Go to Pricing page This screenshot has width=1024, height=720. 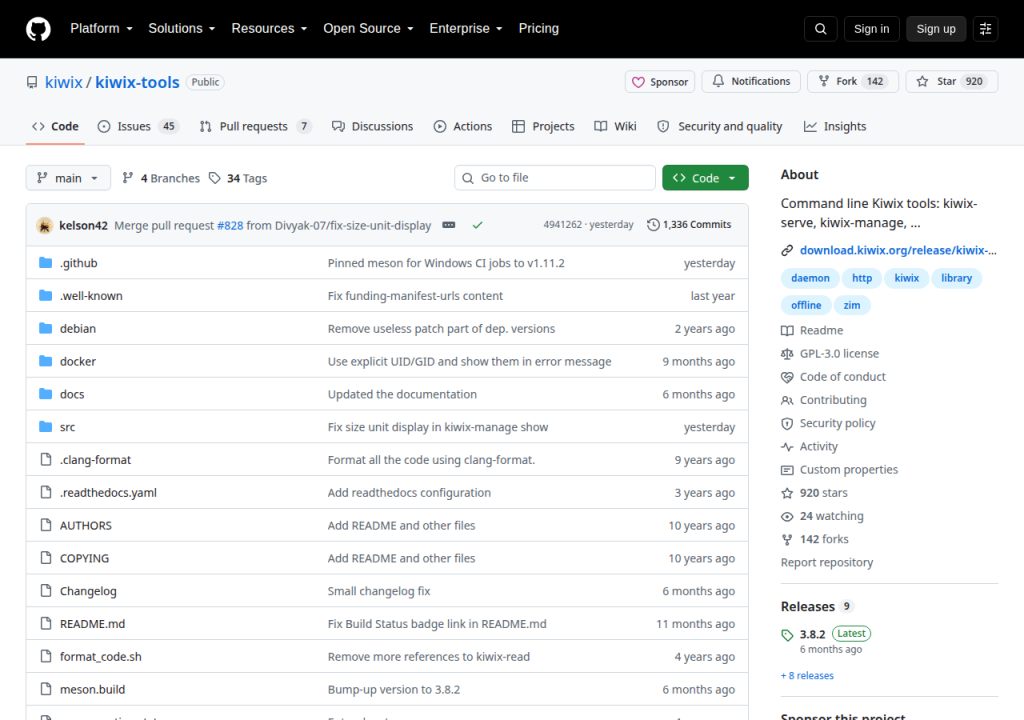[x=538, y=29]
